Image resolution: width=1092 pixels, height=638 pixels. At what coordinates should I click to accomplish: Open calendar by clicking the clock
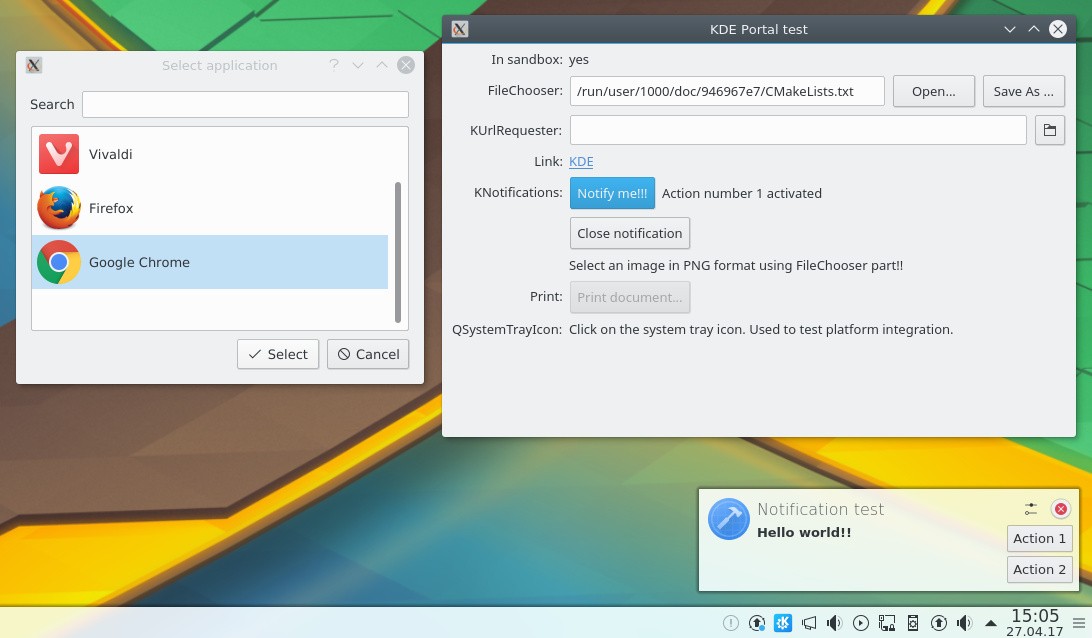click(1035, 622)
